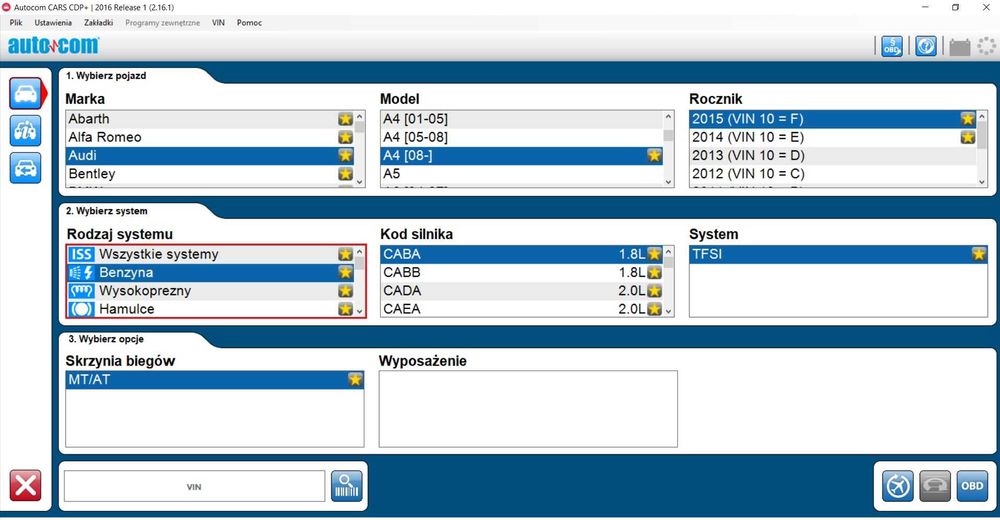Toggle favorite star for A4 [08-]
Viewport: 1000px width, 520px height.
coord(654,156)
